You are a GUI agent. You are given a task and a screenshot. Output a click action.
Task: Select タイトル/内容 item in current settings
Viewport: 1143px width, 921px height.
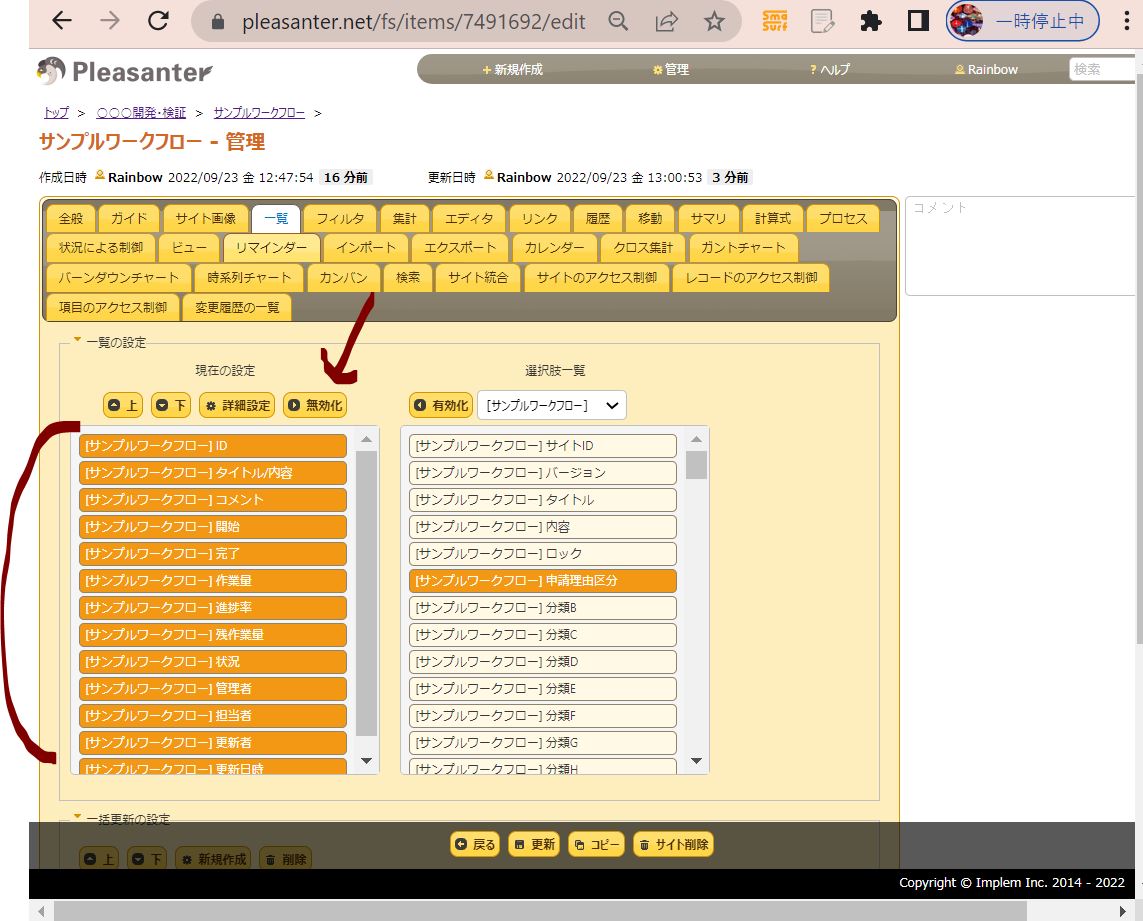click(213, 473)
